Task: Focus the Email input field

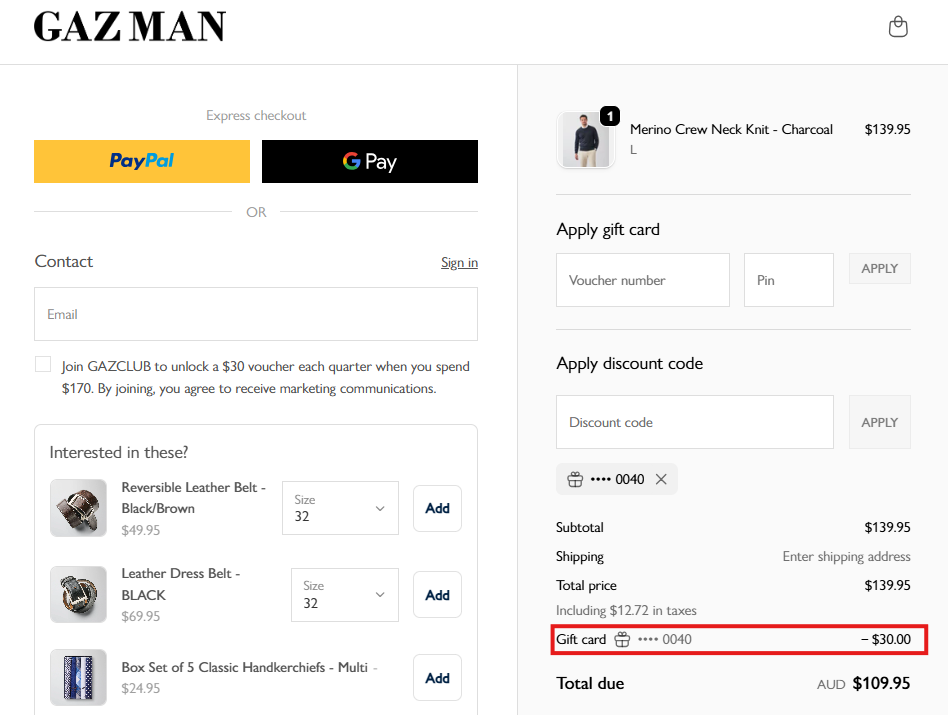Action: [x=256, y=314]
